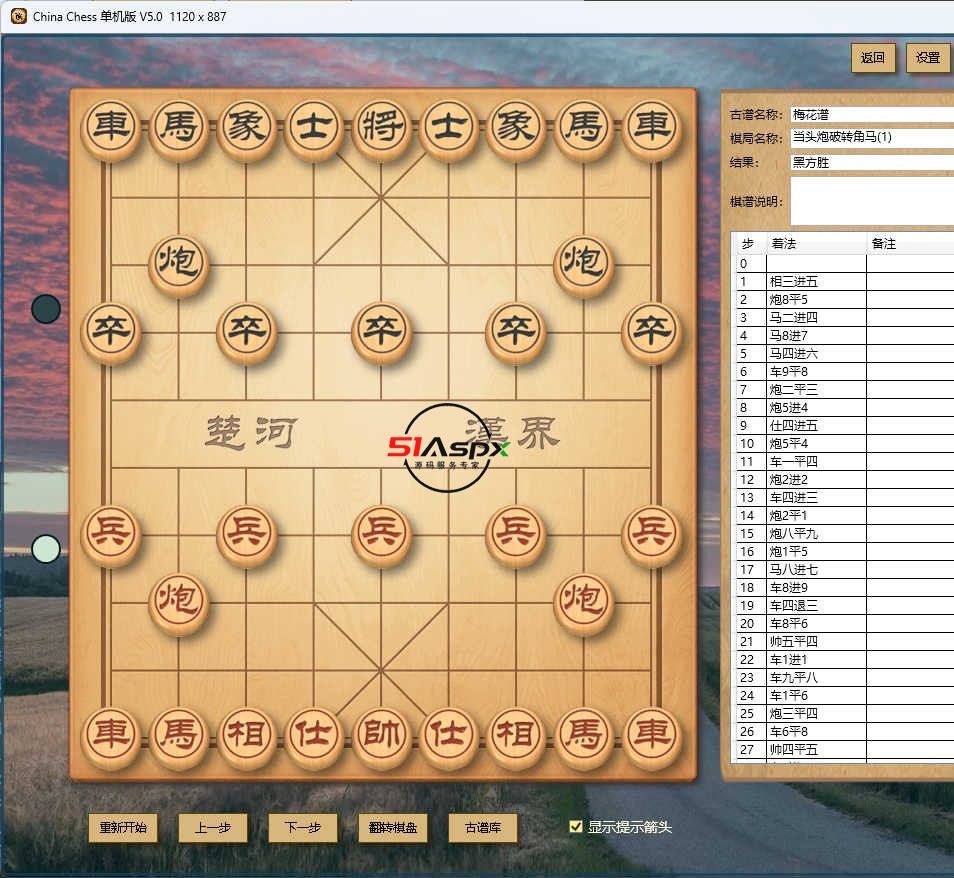Viewport: 954px width, 878px height.
Task: Select move 11 车一平四
Action: pos(845,461)
